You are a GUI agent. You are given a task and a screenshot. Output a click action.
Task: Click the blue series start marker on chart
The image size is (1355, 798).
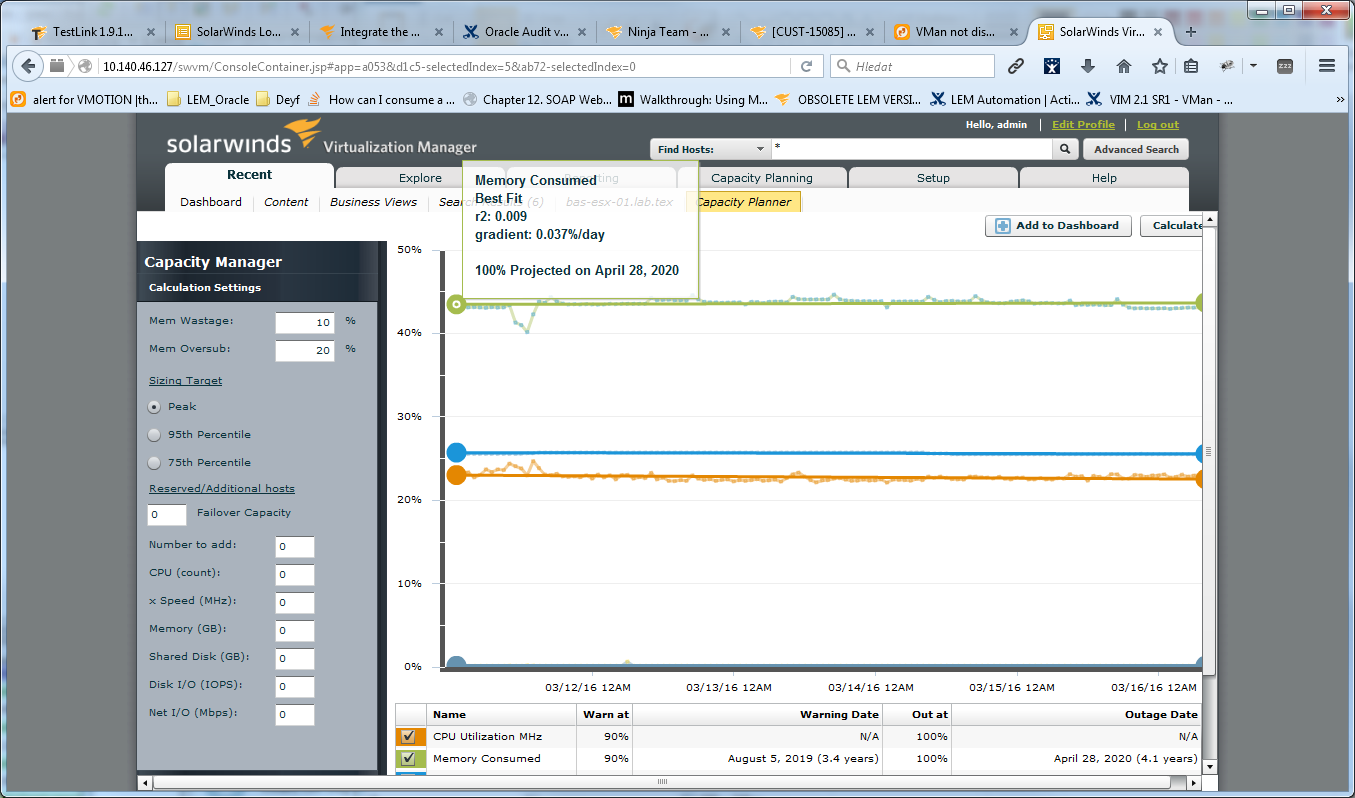(x=456, y=453)
